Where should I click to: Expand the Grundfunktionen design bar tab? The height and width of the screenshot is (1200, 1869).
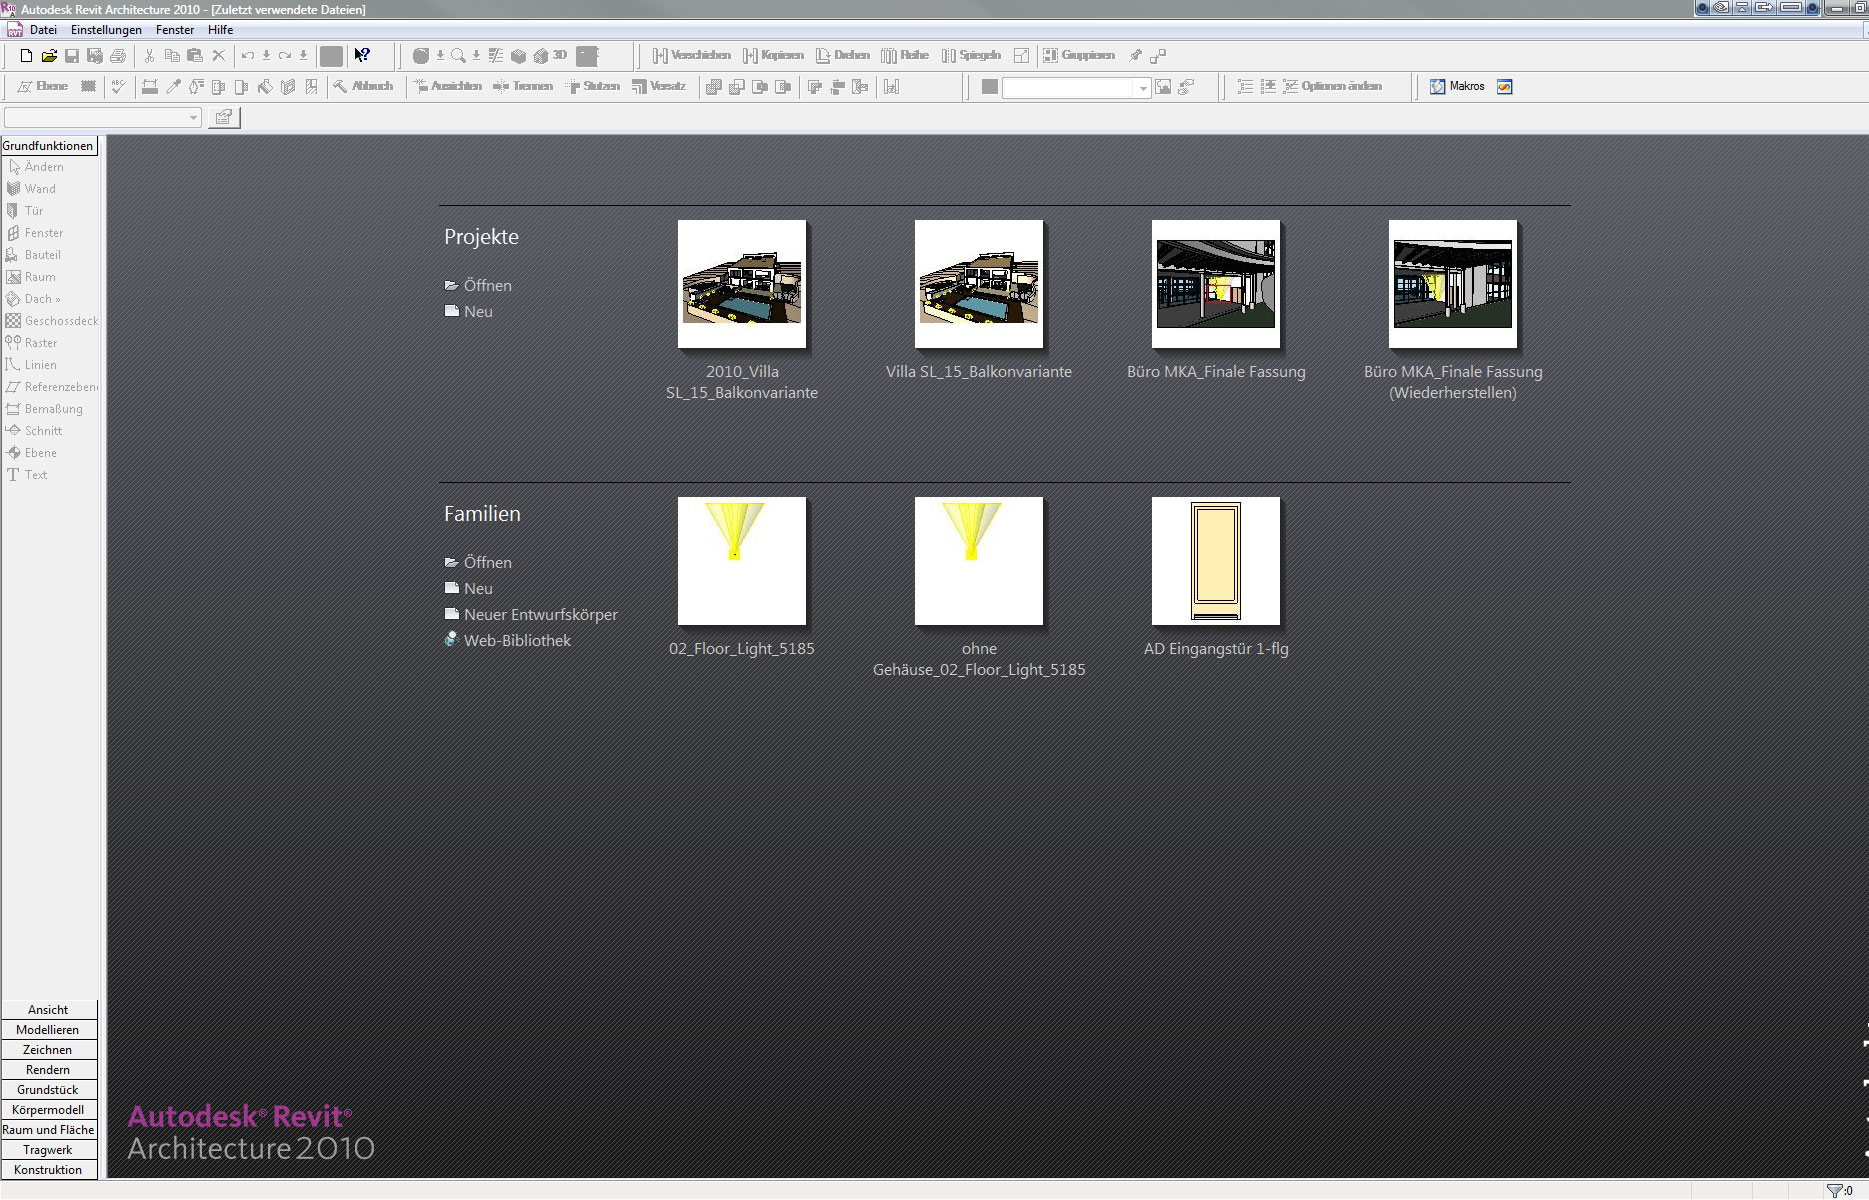48,146
